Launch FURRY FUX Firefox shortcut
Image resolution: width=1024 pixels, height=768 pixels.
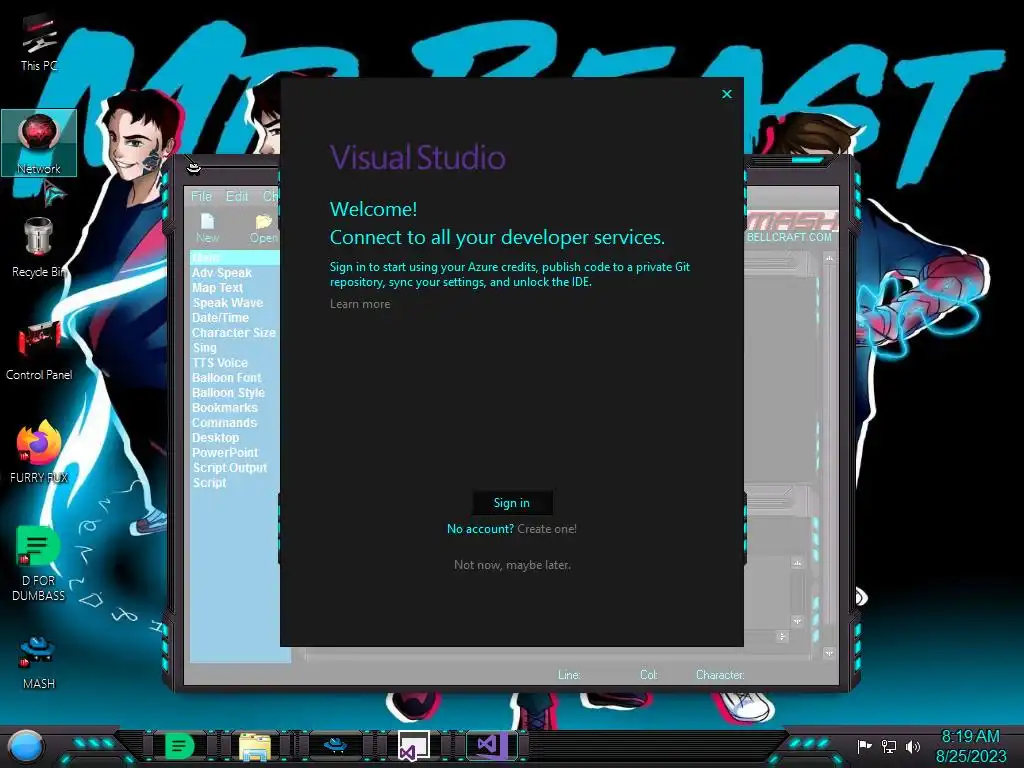tap(39, 452)
